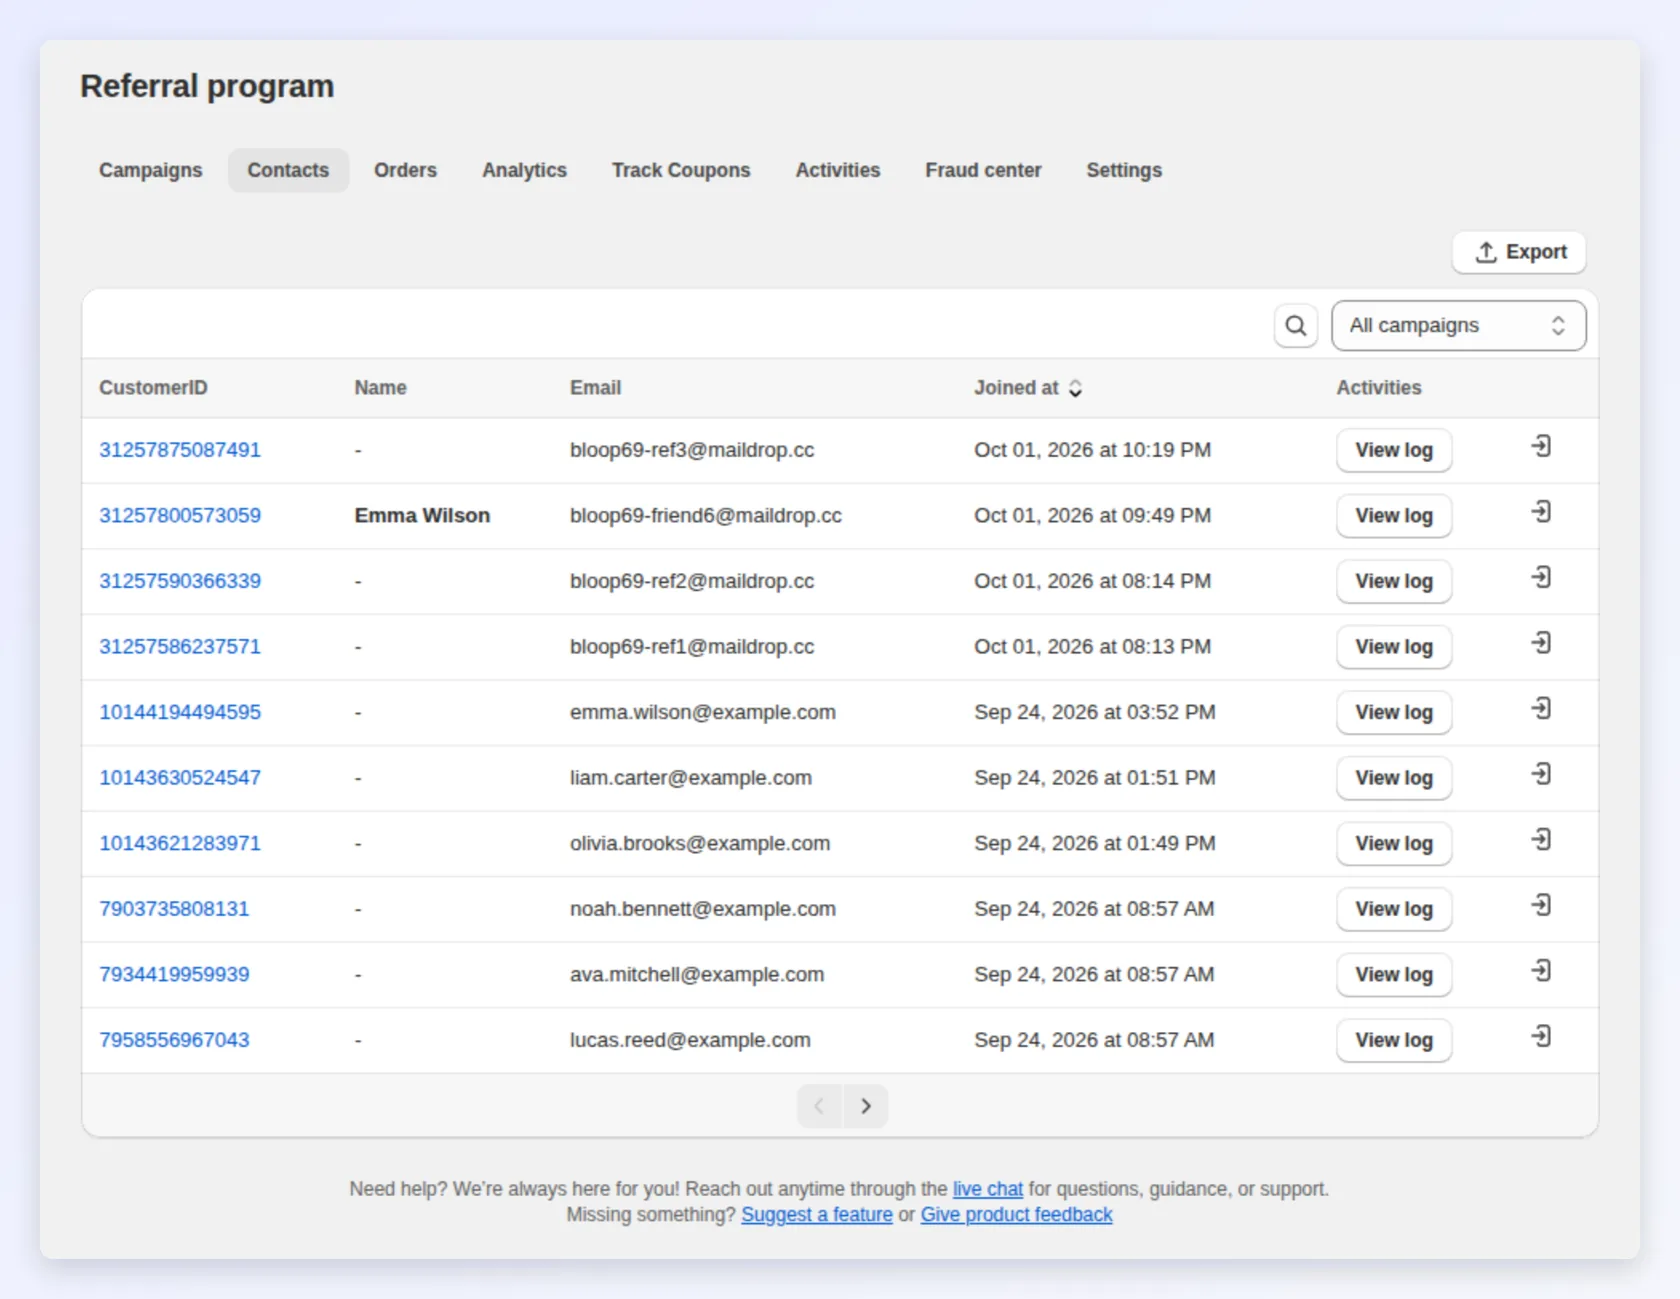Export the contacts list
This screenshot has width=1680, height=1299.
(x=1519, y=252)
